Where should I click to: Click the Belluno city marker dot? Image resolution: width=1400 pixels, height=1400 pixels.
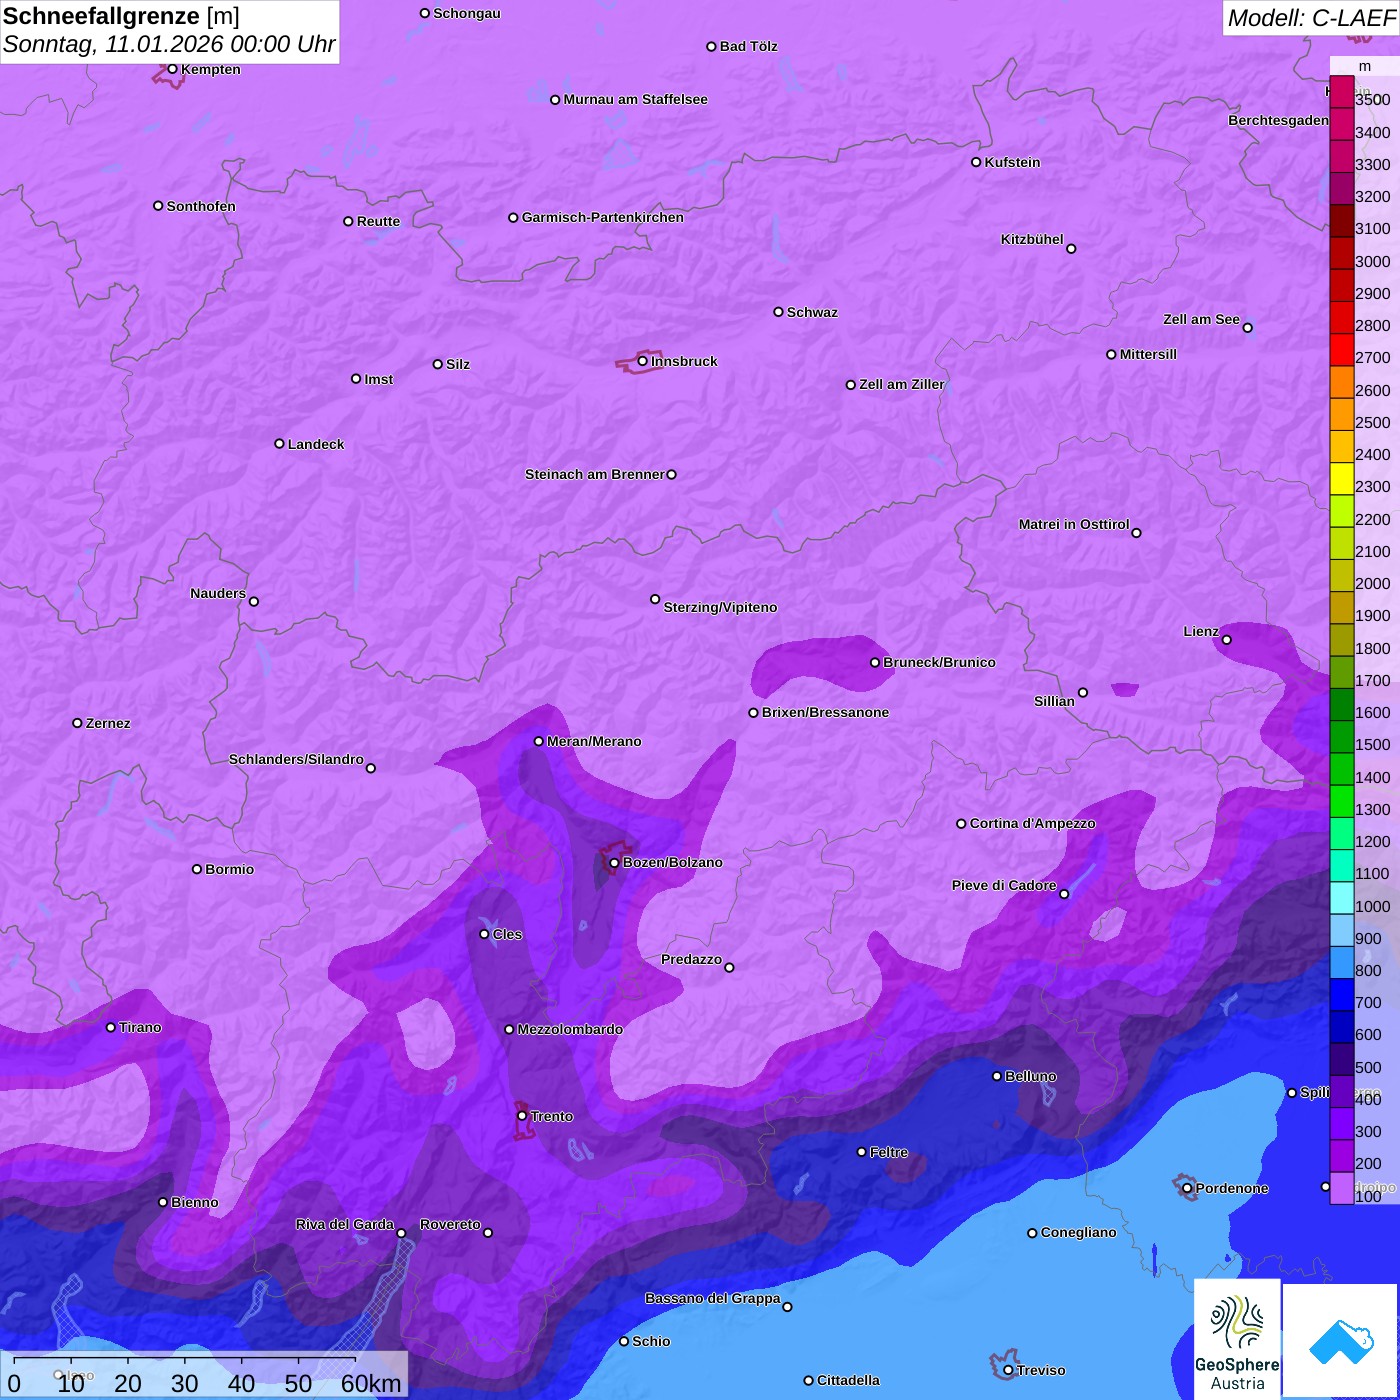(997, 1076)
